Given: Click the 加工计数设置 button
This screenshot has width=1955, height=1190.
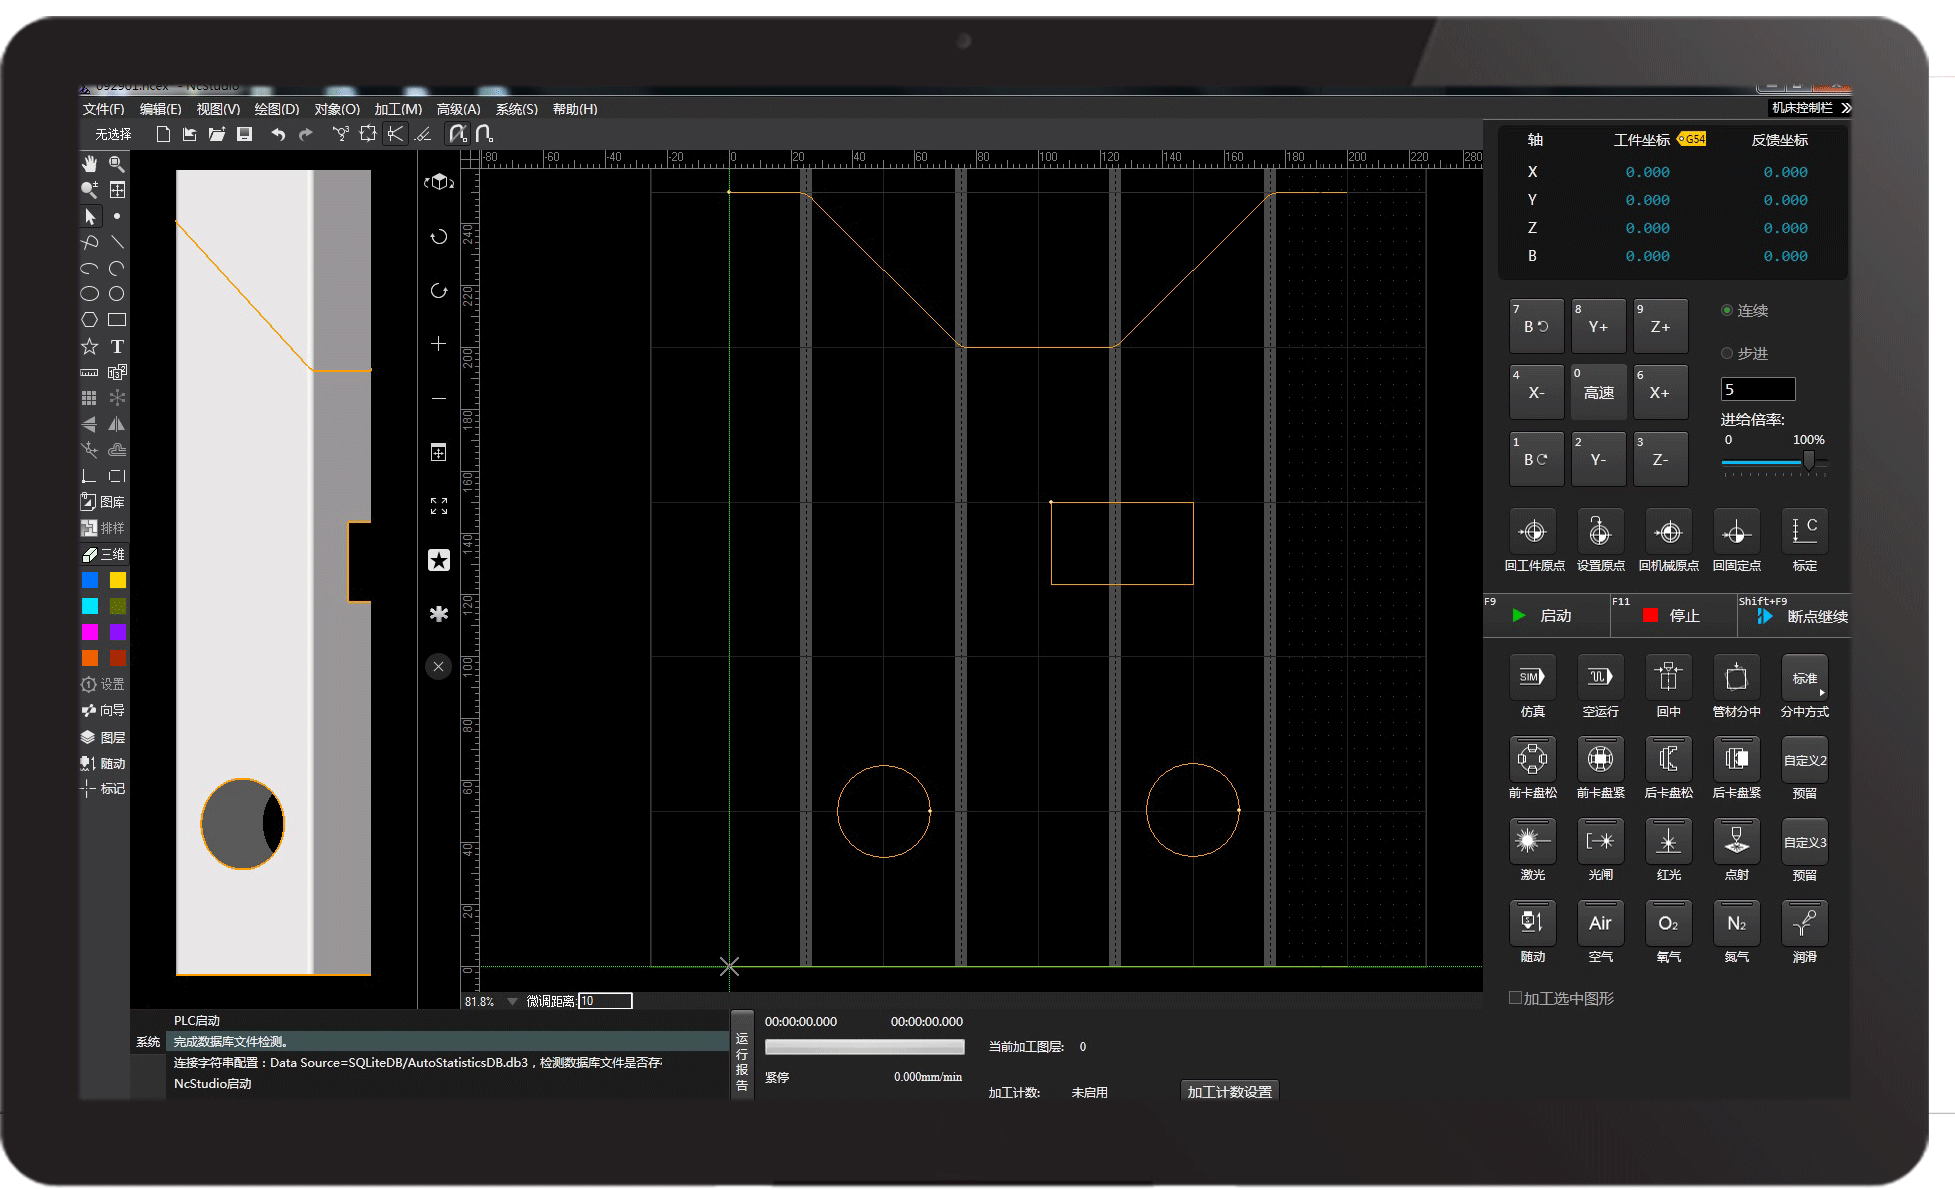Looking at the screenshot, I should point(1230,1092).
